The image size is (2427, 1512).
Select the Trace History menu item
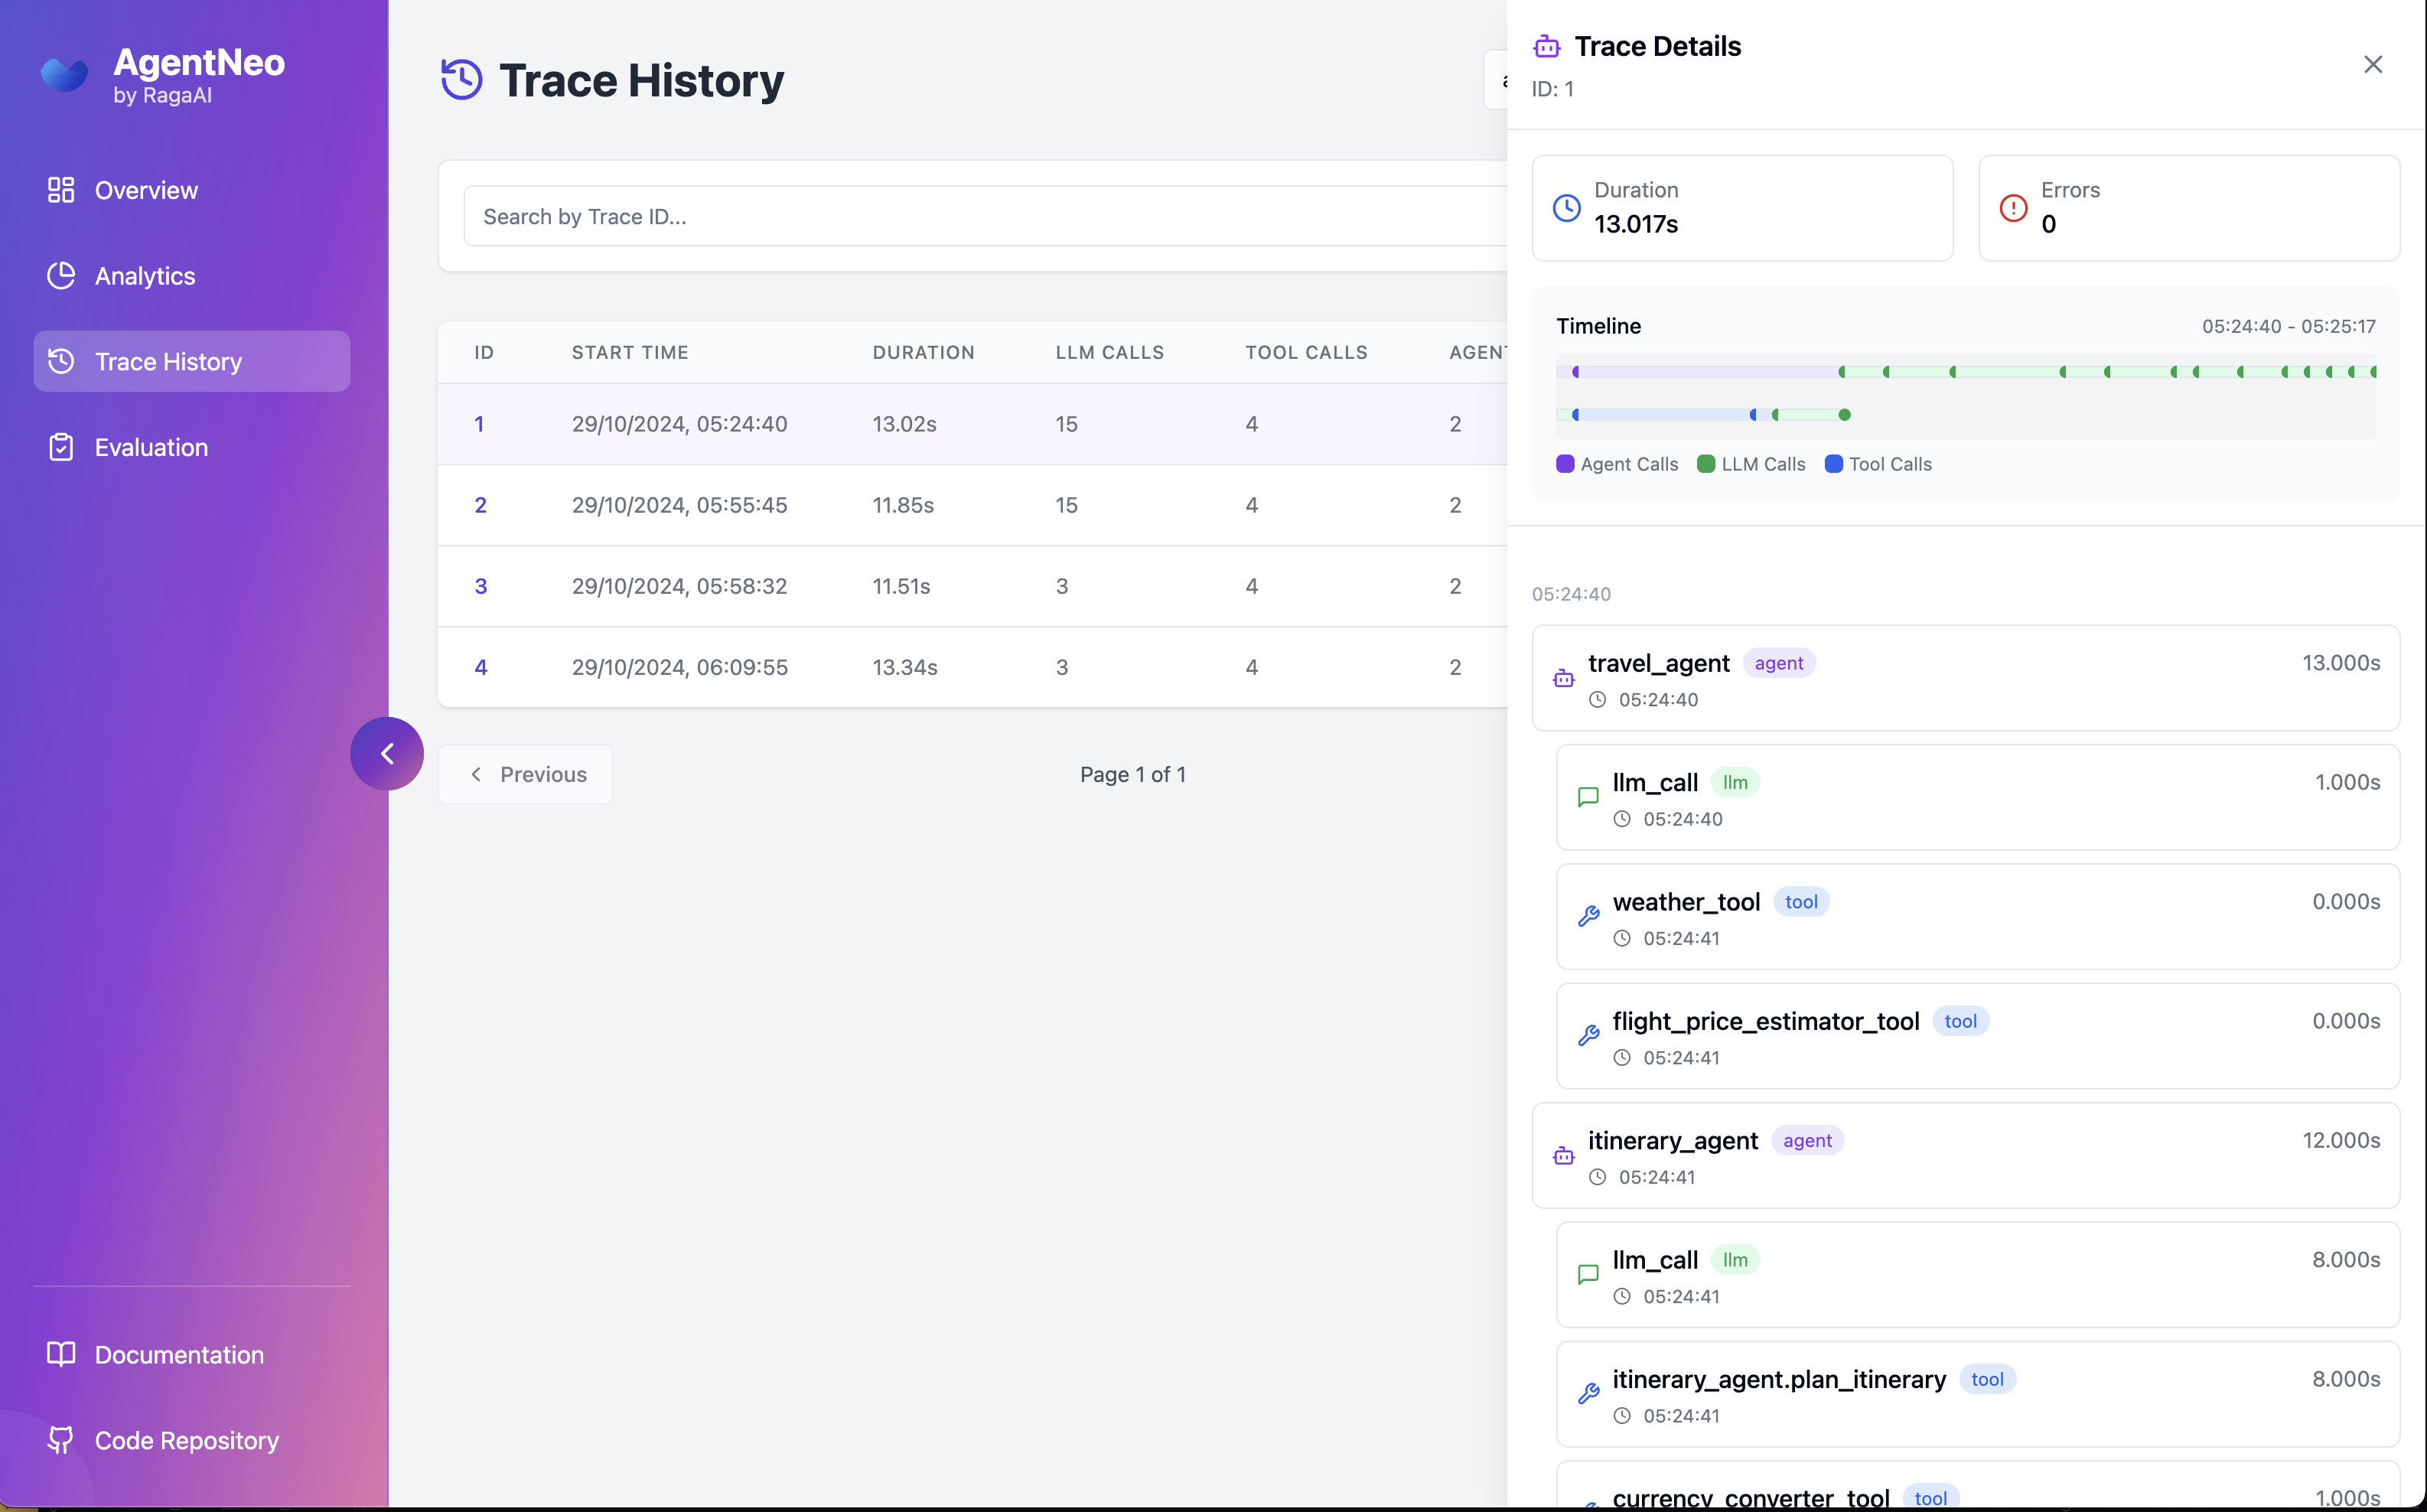pos(192,361)
